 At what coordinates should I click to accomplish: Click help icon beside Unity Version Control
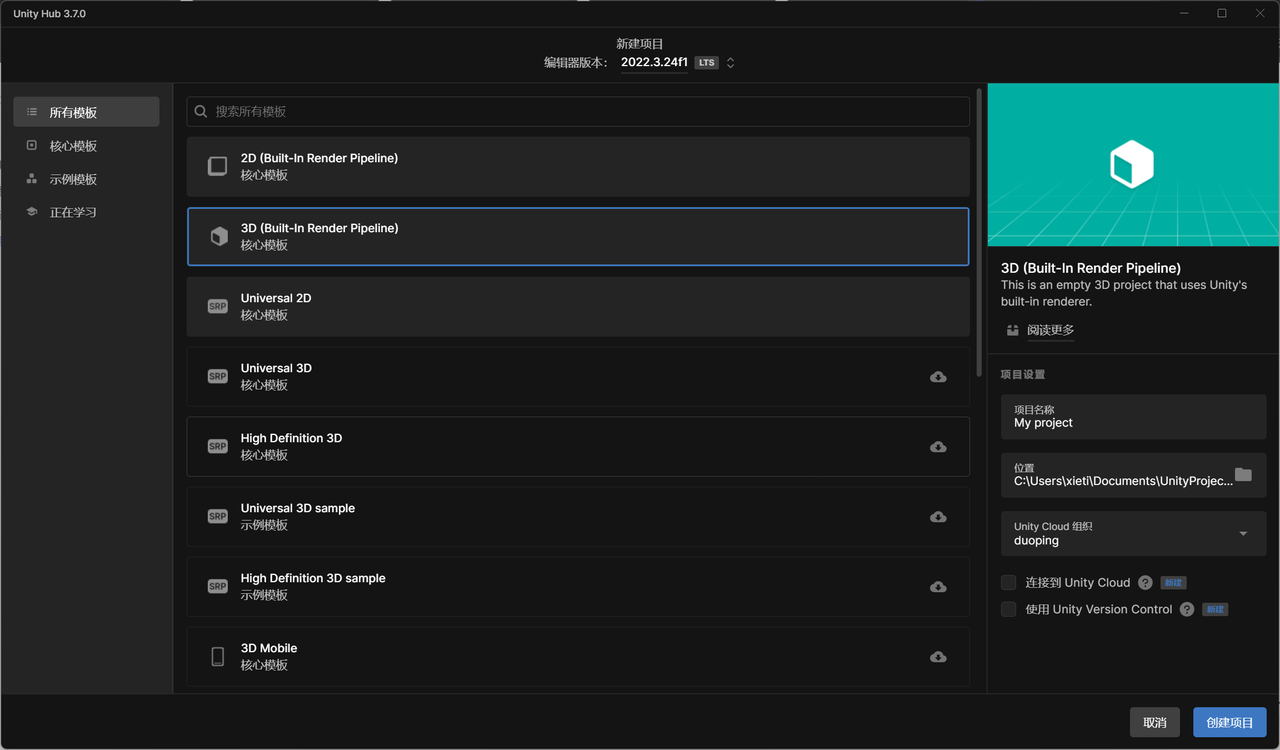click(x=1187, y=609)
